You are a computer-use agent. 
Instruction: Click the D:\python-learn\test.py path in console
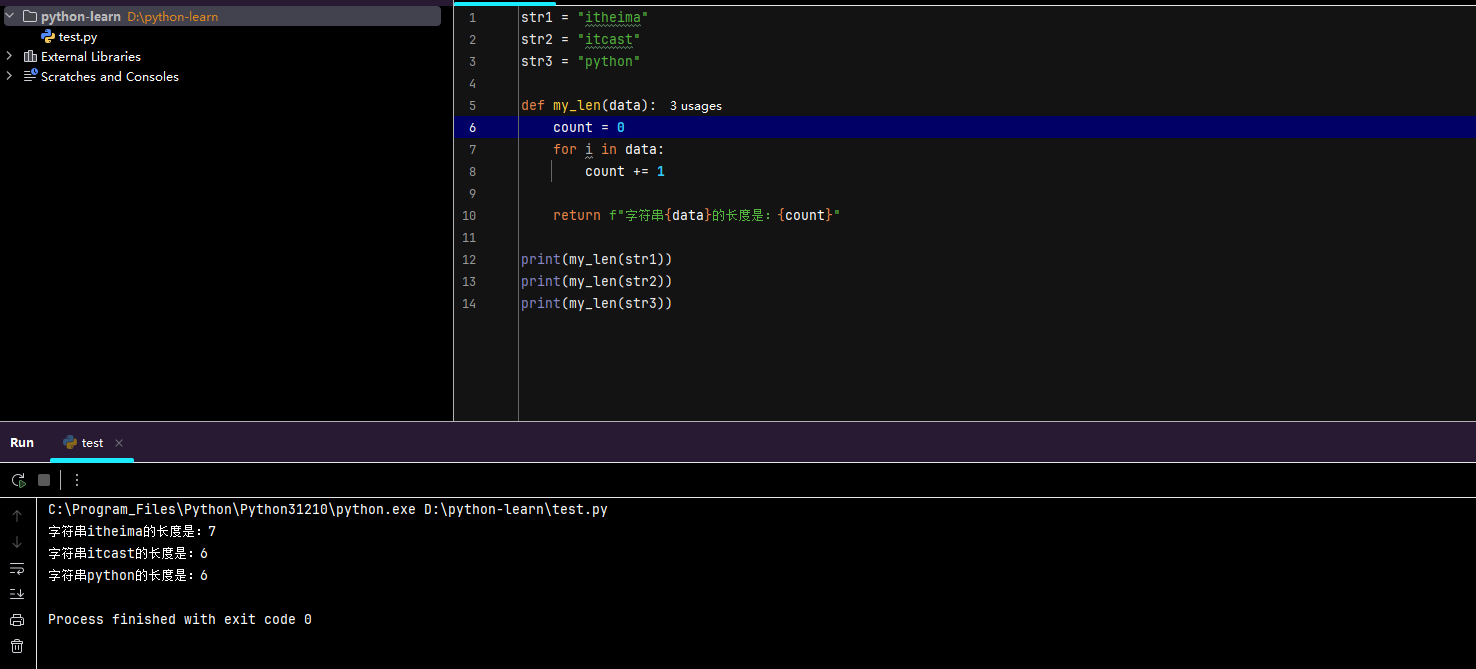click(515, 509)
